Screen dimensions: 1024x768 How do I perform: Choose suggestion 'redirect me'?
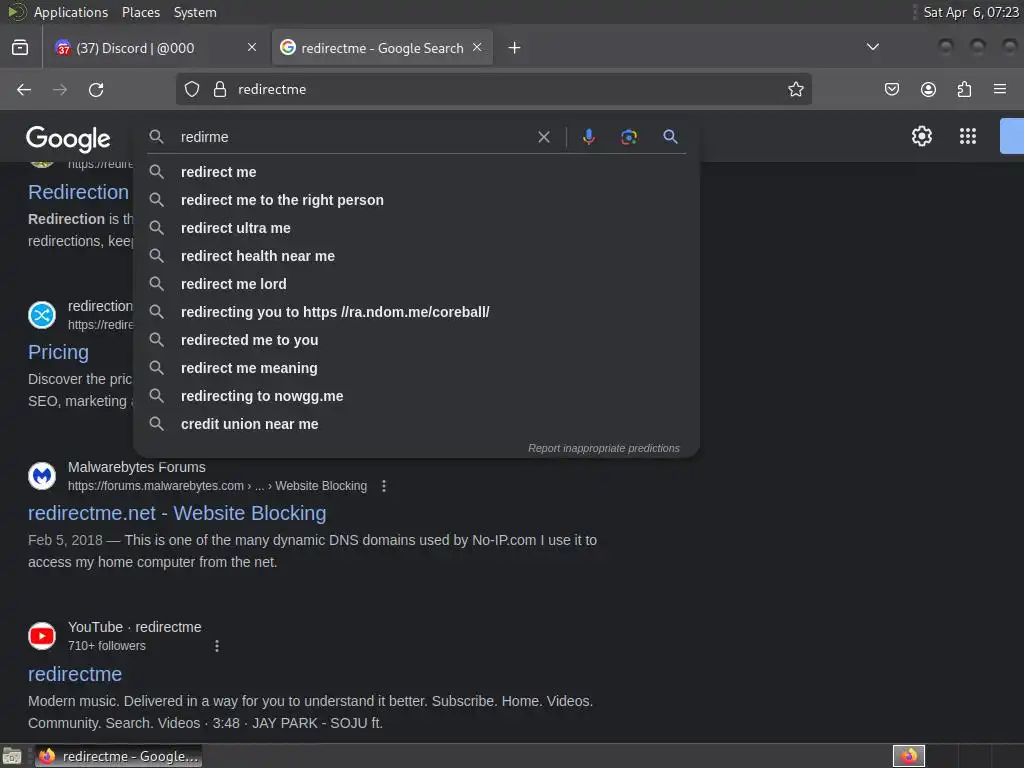pyautogui.click(x=416, y=172)
